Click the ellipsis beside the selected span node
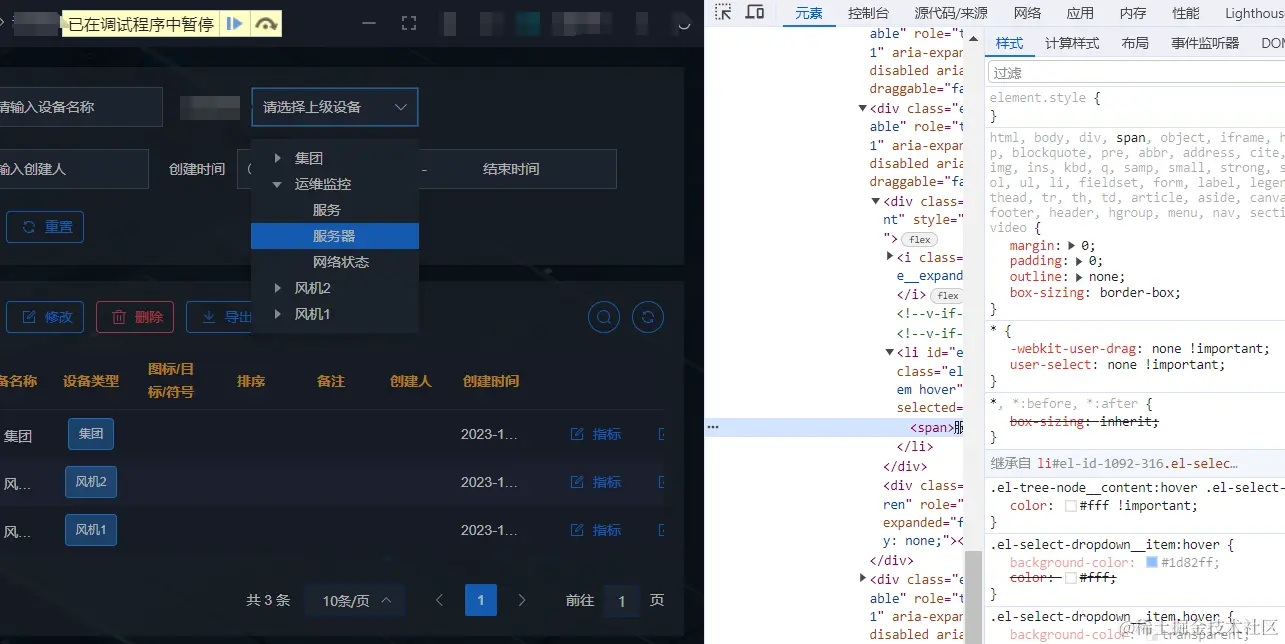This screenshot has width=1285, height=644. (713, 427)
